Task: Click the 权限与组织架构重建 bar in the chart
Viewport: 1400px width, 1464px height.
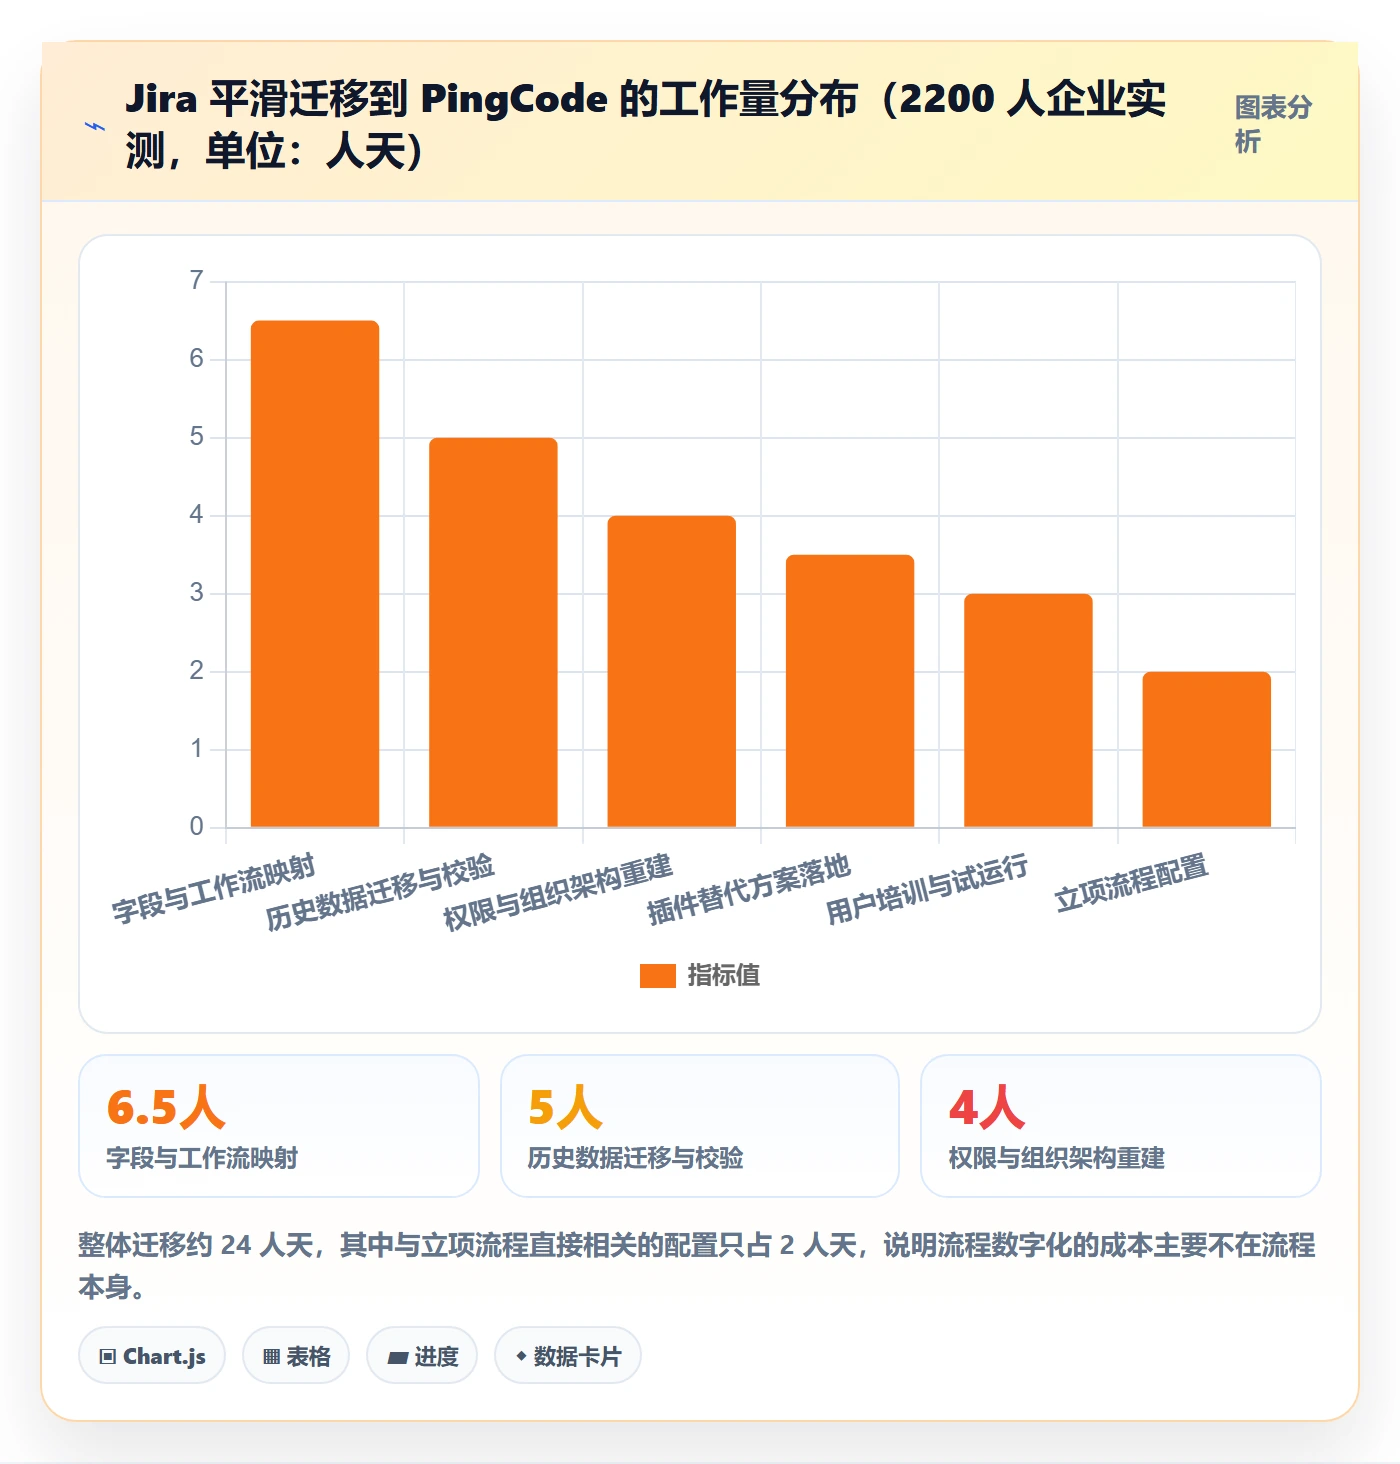Action: [672, 672]
